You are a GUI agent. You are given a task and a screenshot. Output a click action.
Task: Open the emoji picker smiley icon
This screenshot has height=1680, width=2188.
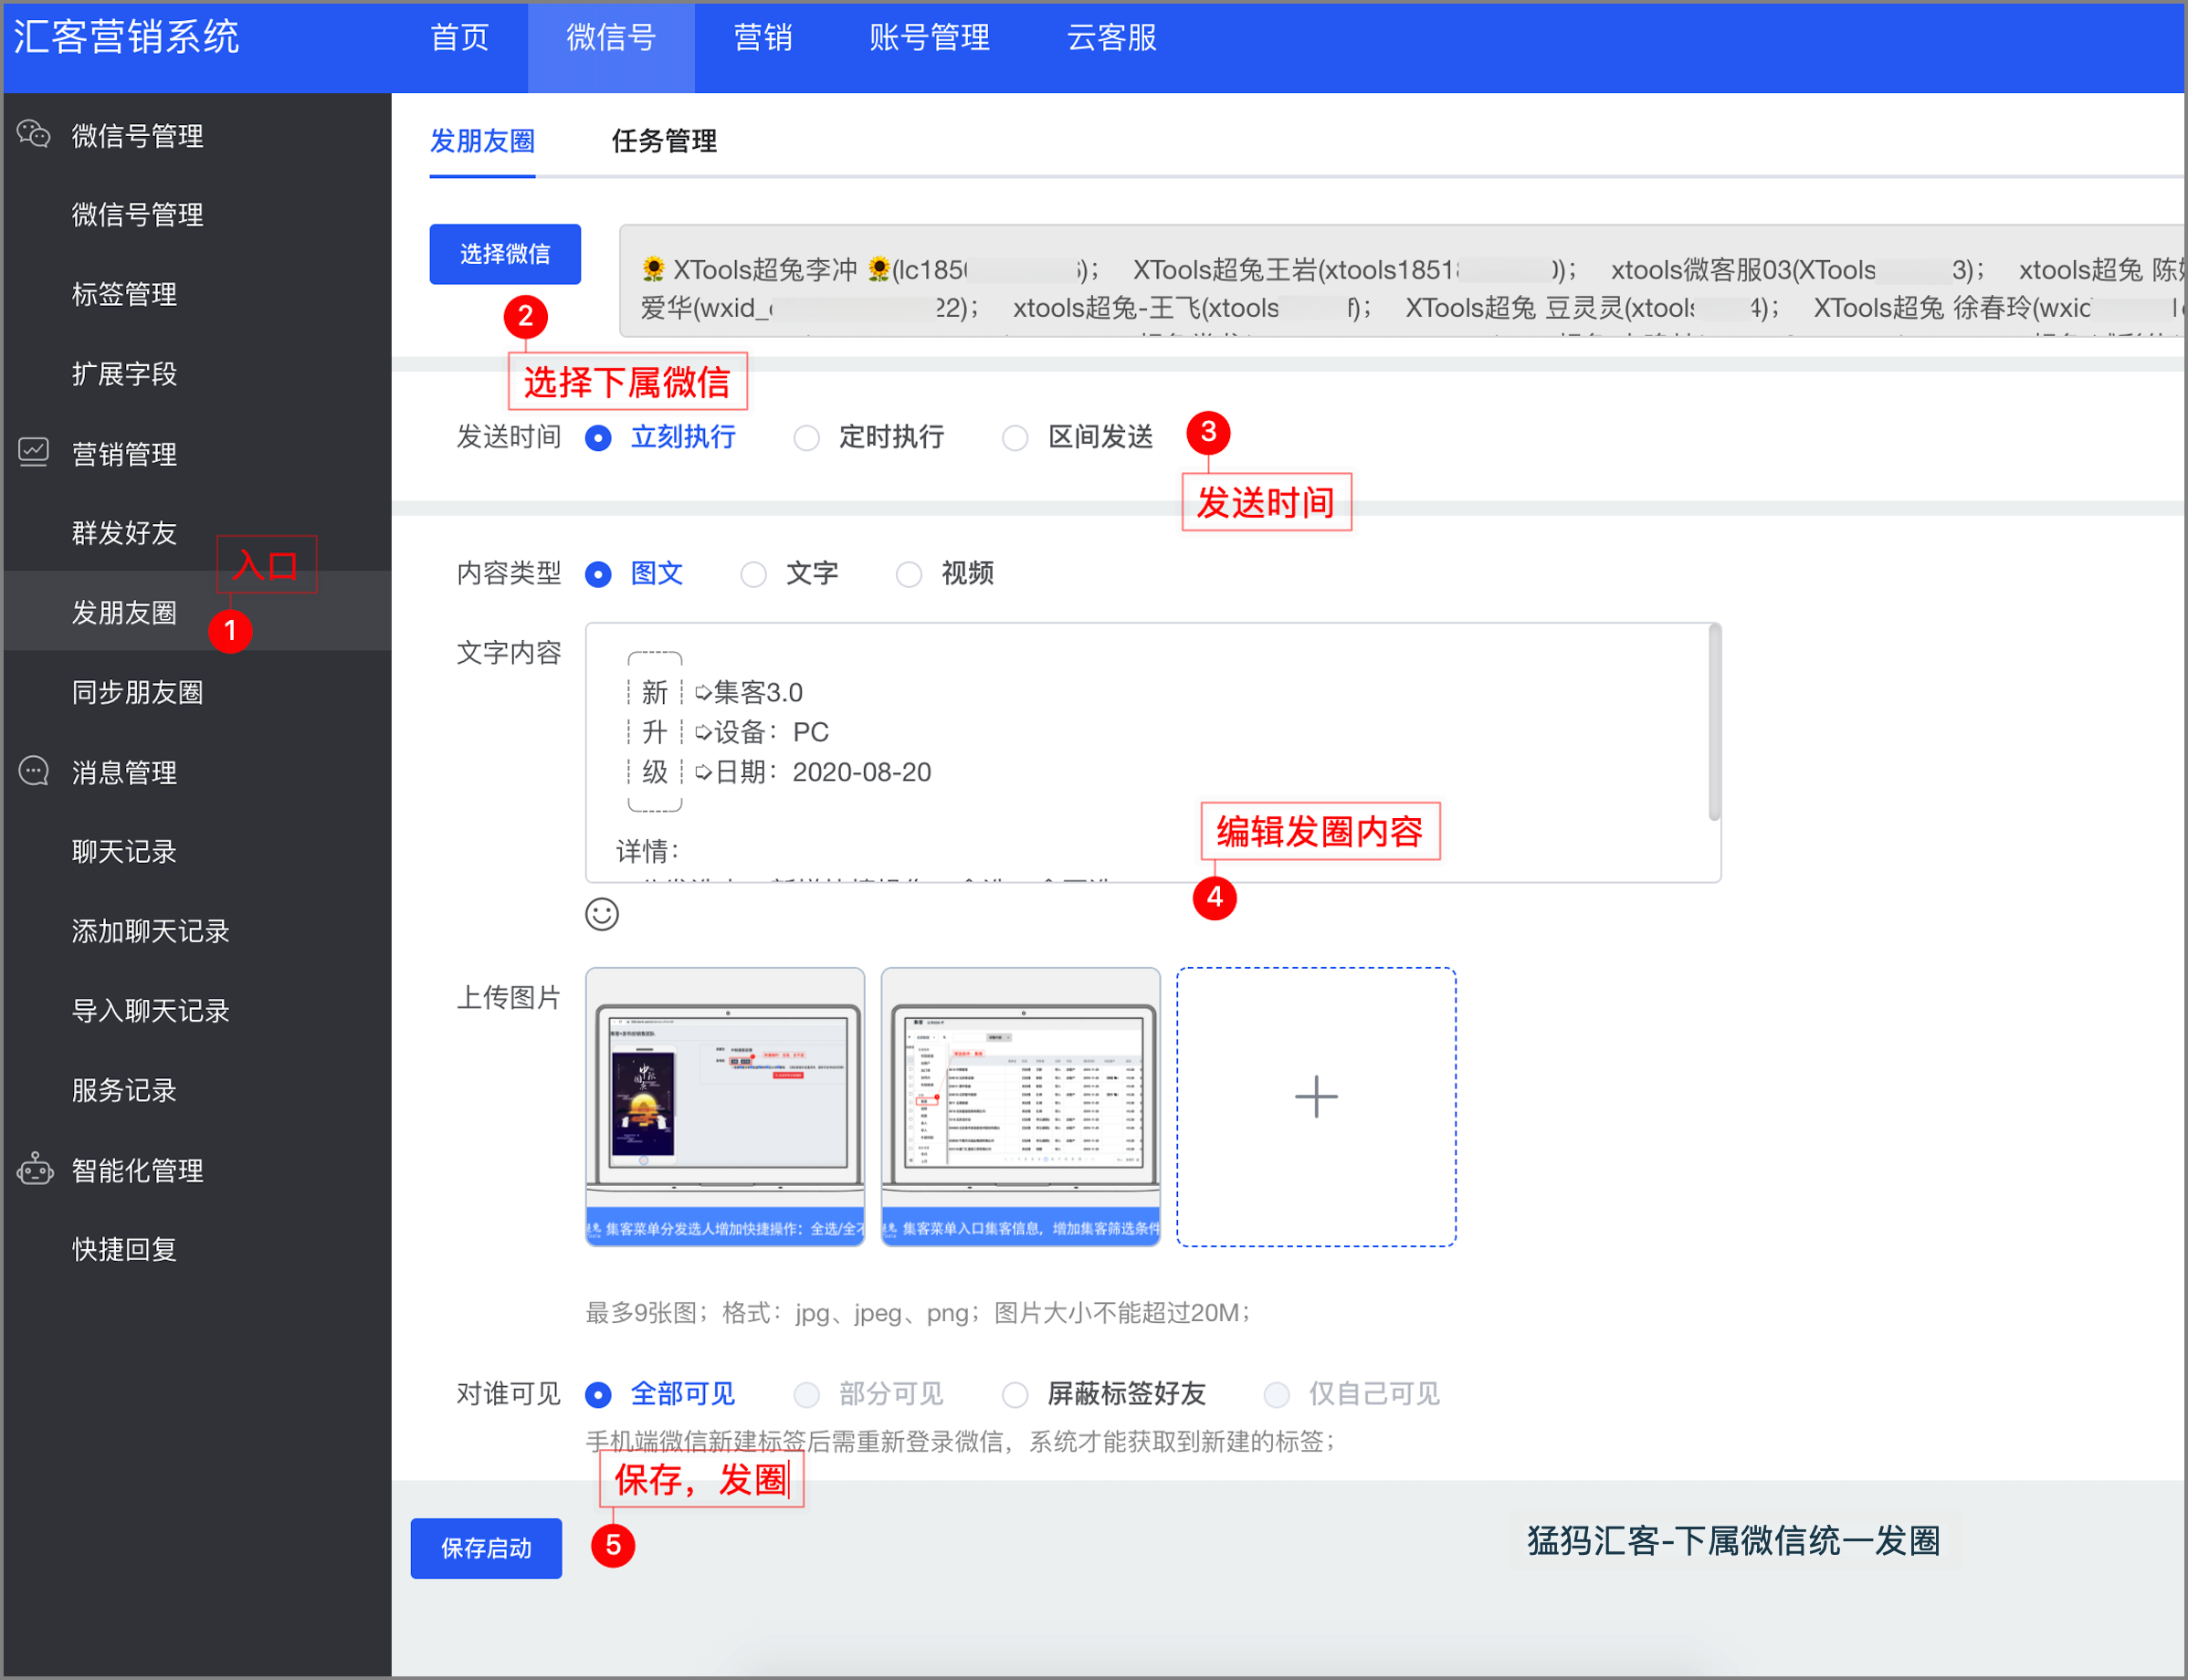pos(601,914)
